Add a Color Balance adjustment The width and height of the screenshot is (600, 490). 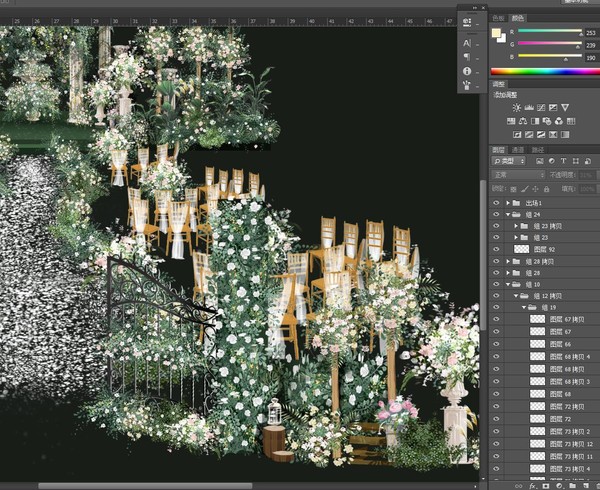[523, 121]
